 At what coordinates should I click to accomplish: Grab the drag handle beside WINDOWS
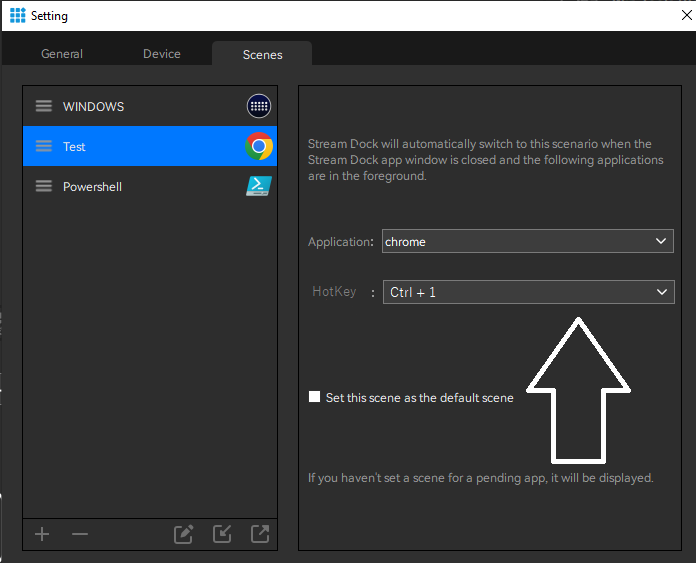pos(44,106)
